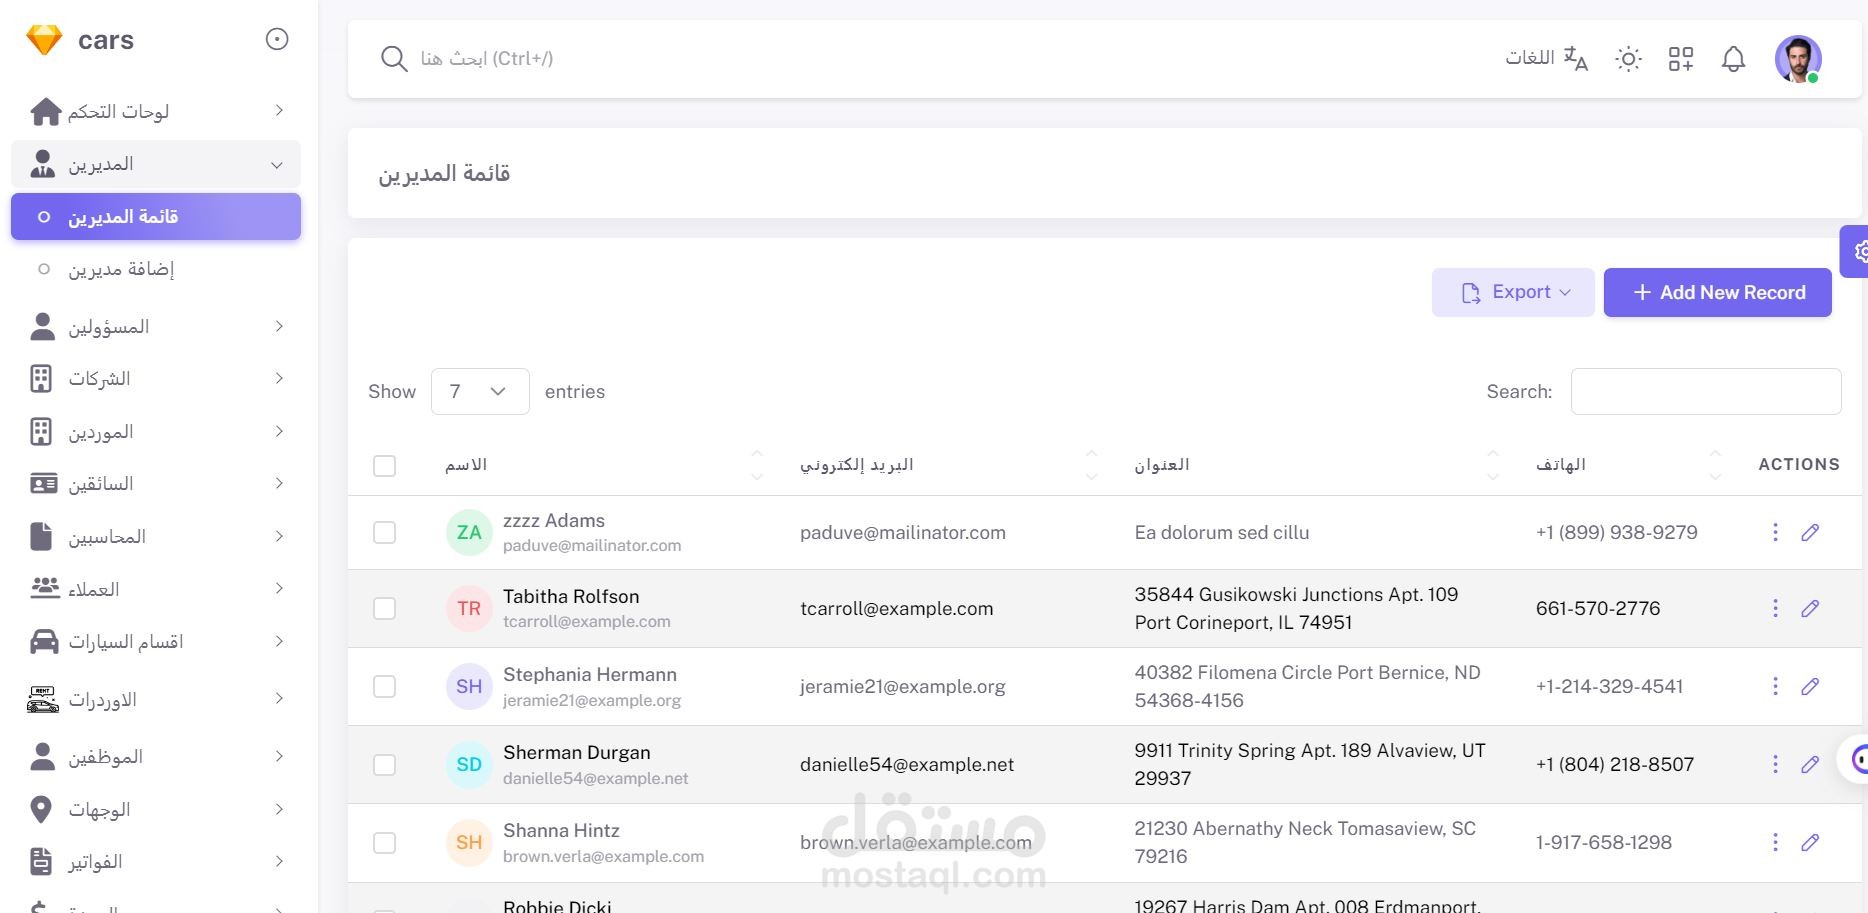Click the location pin icon beside الوجهات
Image resolution: width=1868 pixels, height=913 pixels.
pyautogui.click(x=41, y=809)
